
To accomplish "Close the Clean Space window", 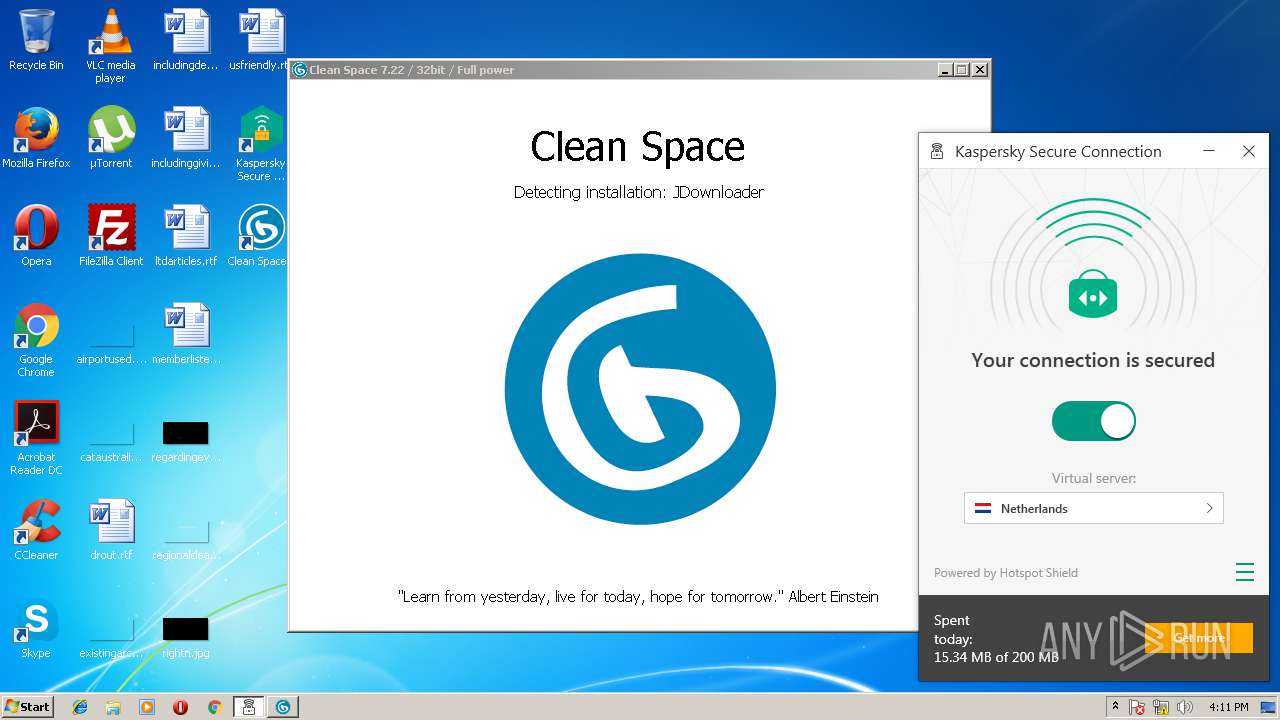I will pos(980,70).
